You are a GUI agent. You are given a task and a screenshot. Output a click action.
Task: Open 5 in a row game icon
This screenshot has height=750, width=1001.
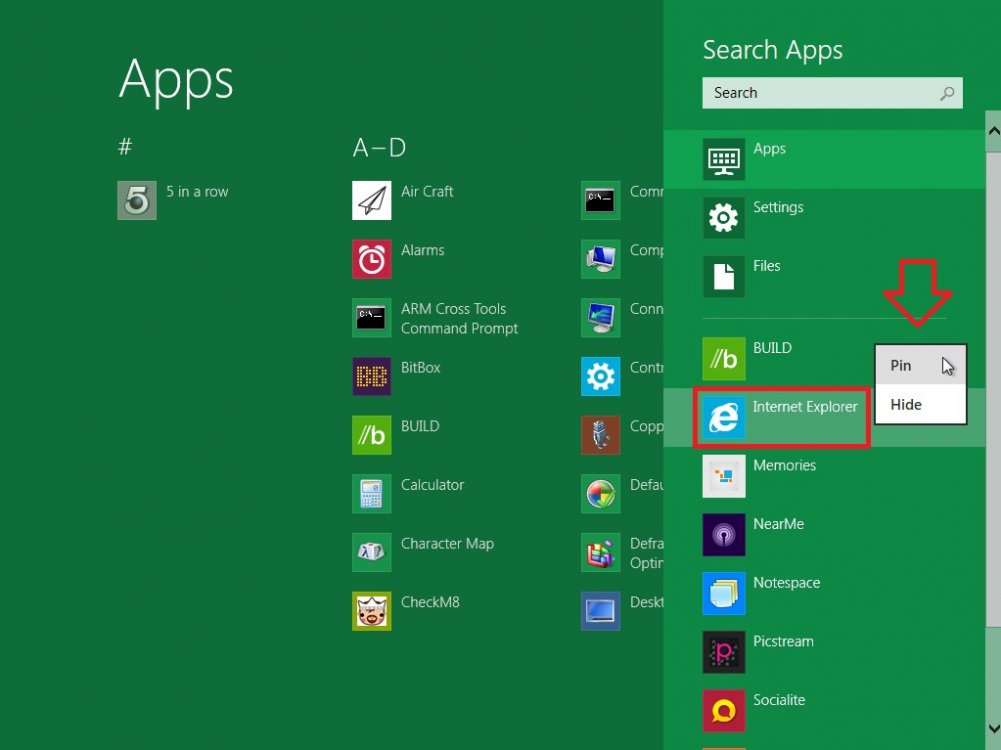[137, 200]
